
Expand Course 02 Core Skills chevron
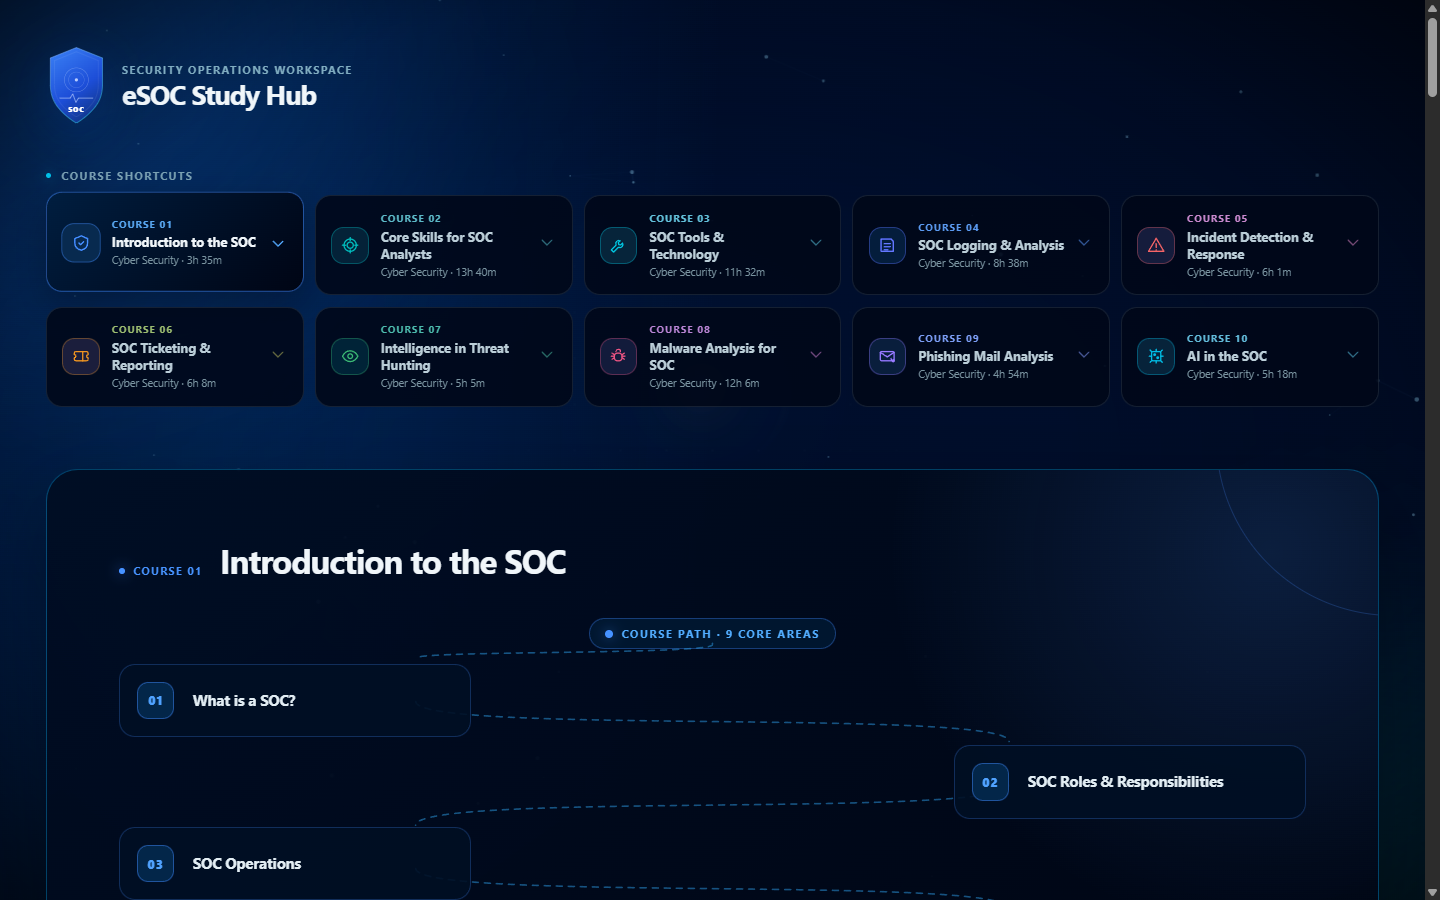(x=547, y=243)
